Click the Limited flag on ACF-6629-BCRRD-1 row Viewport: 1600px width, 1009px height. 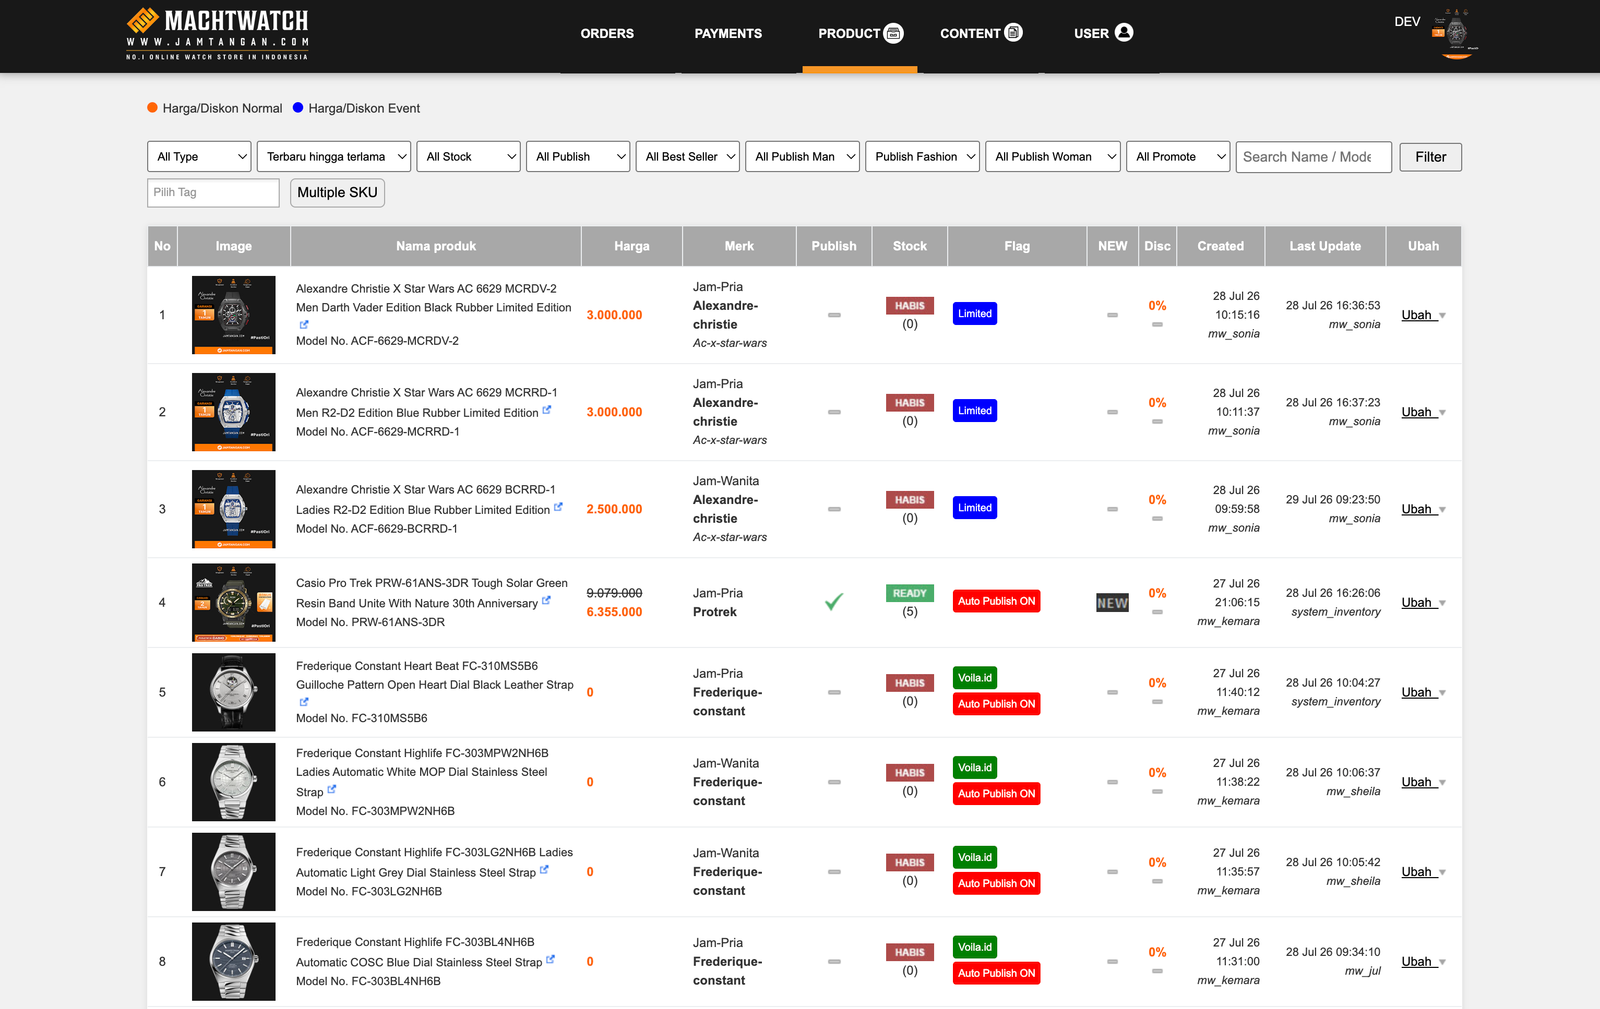(x=975, y=508)
